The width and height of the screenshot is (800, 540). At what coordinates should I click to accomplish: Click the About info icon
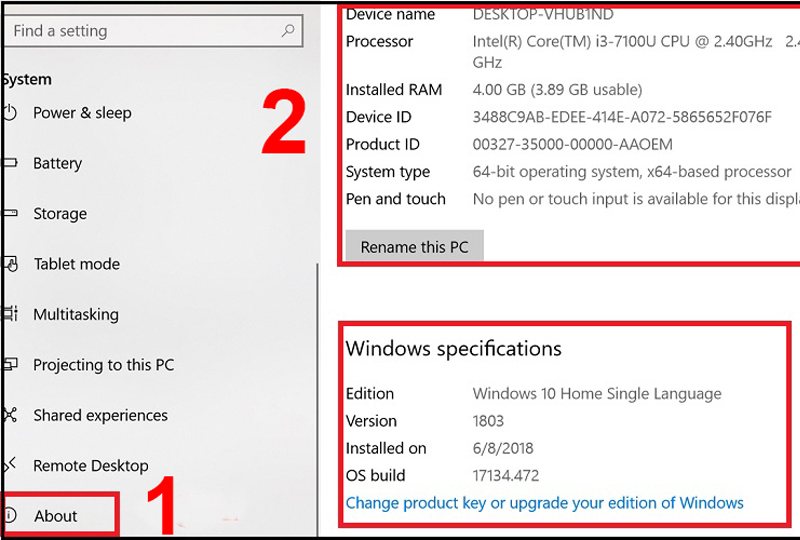click(10, 516)
